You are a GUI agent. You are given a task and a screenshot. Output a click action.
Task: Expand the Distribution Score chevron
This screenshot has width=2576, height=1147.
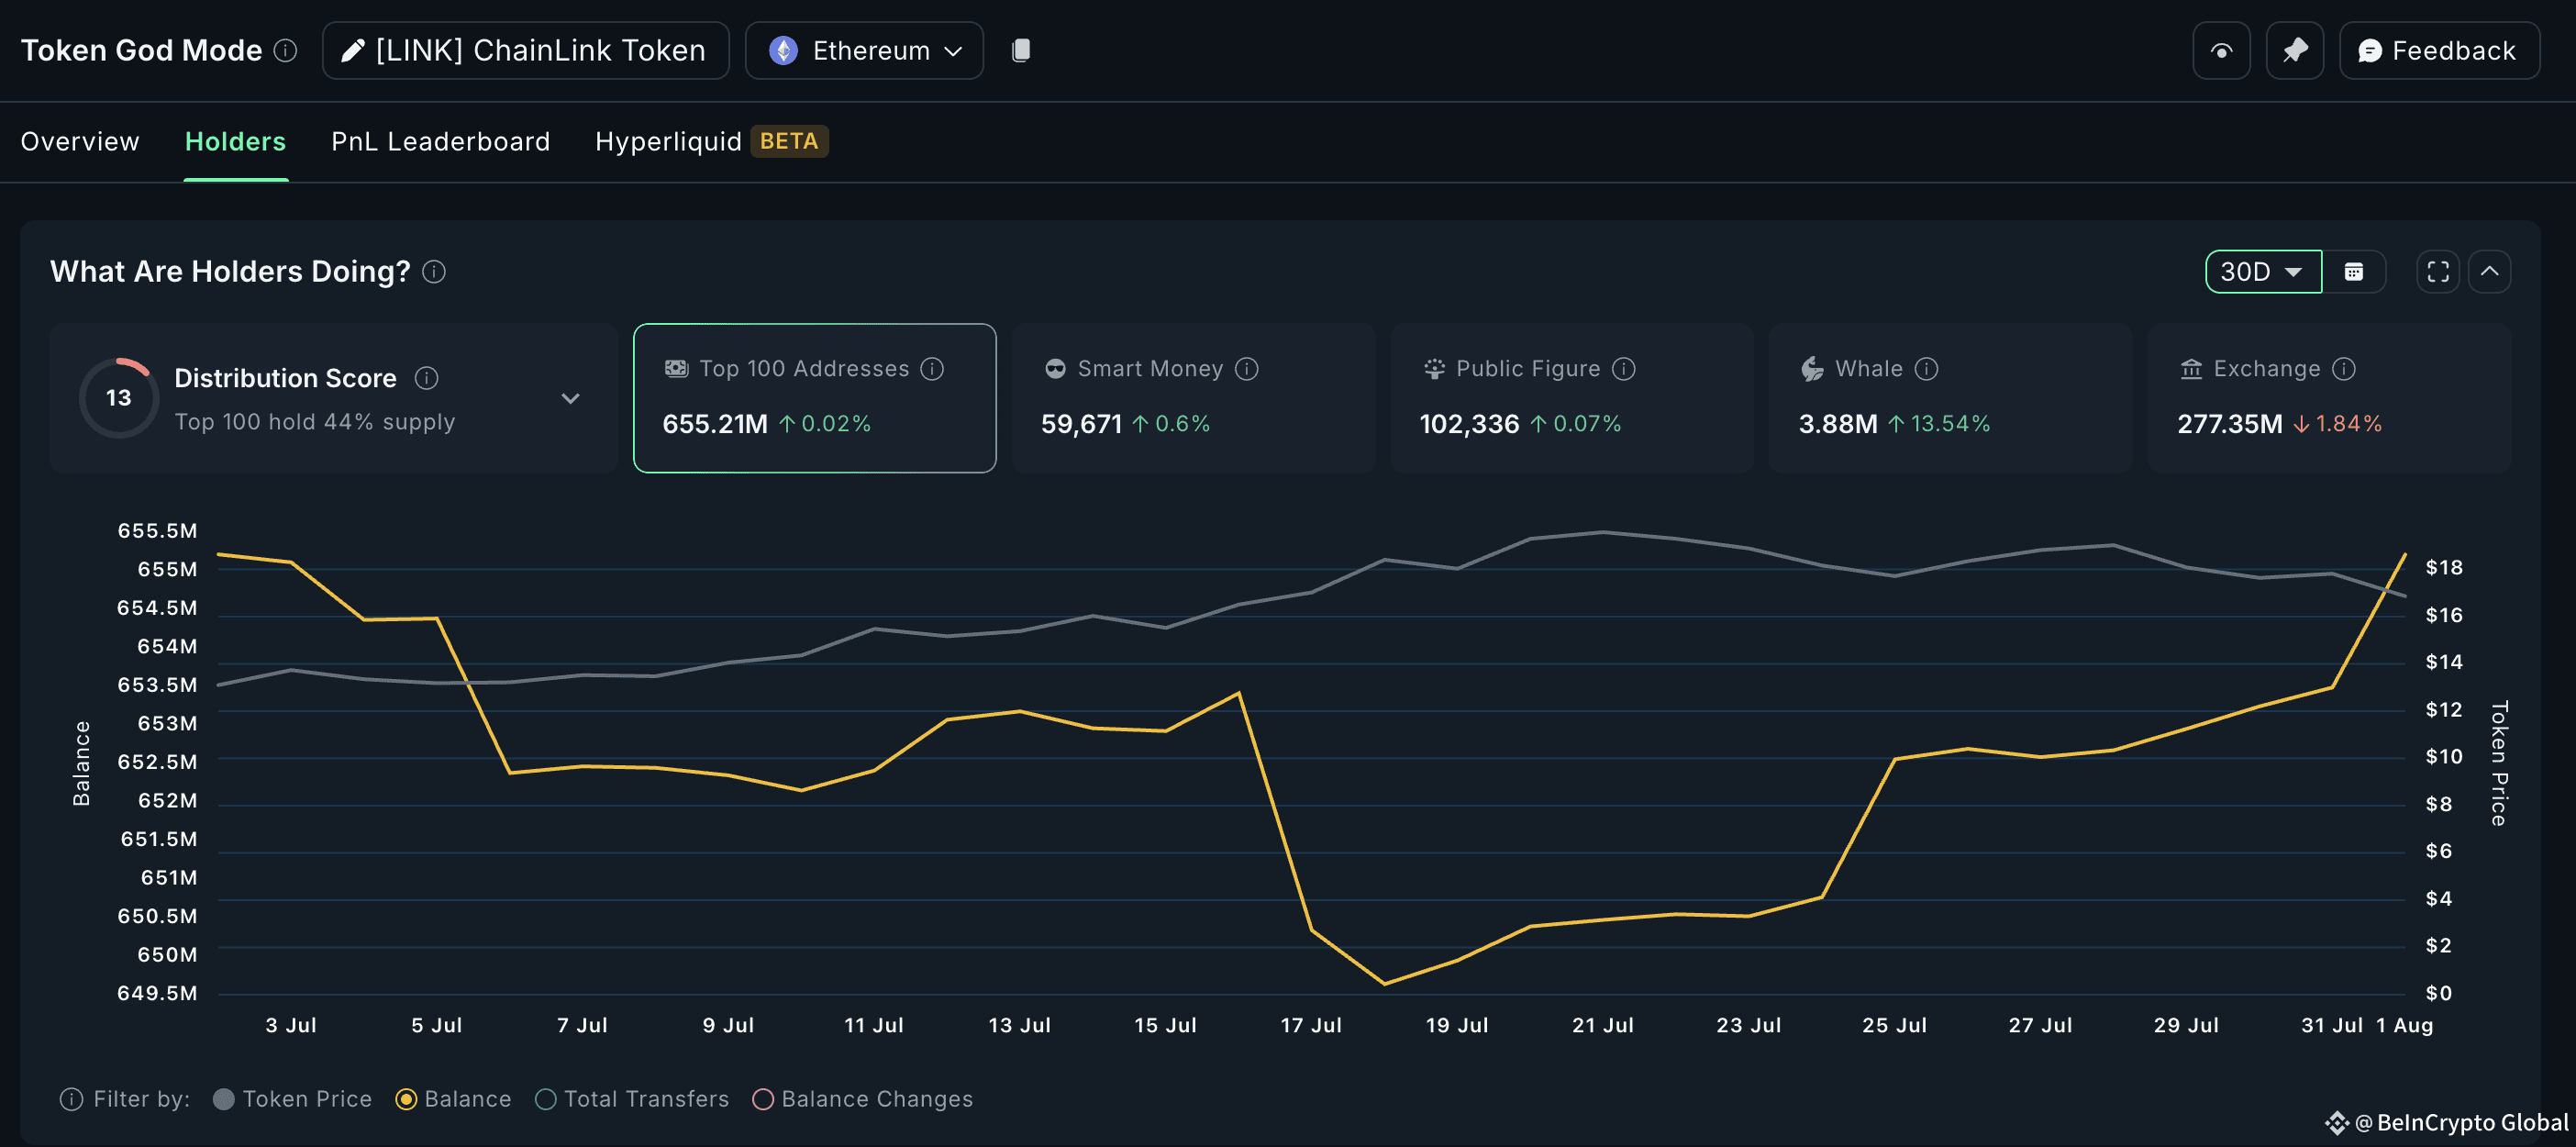coord(570,398)
